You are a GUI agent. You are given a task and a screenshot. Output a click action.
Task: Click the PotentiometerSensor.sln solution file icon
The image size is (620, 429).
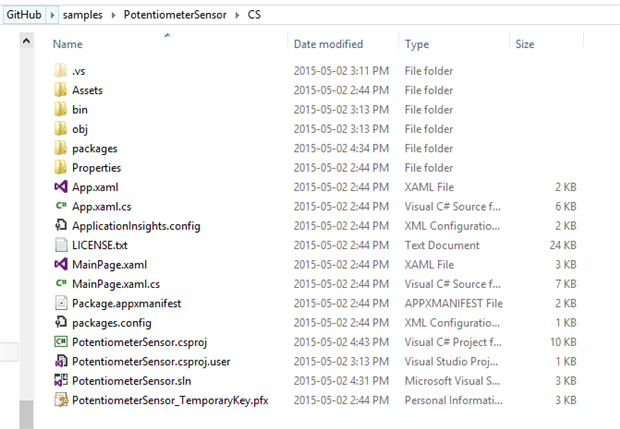[x=60, y=381]
